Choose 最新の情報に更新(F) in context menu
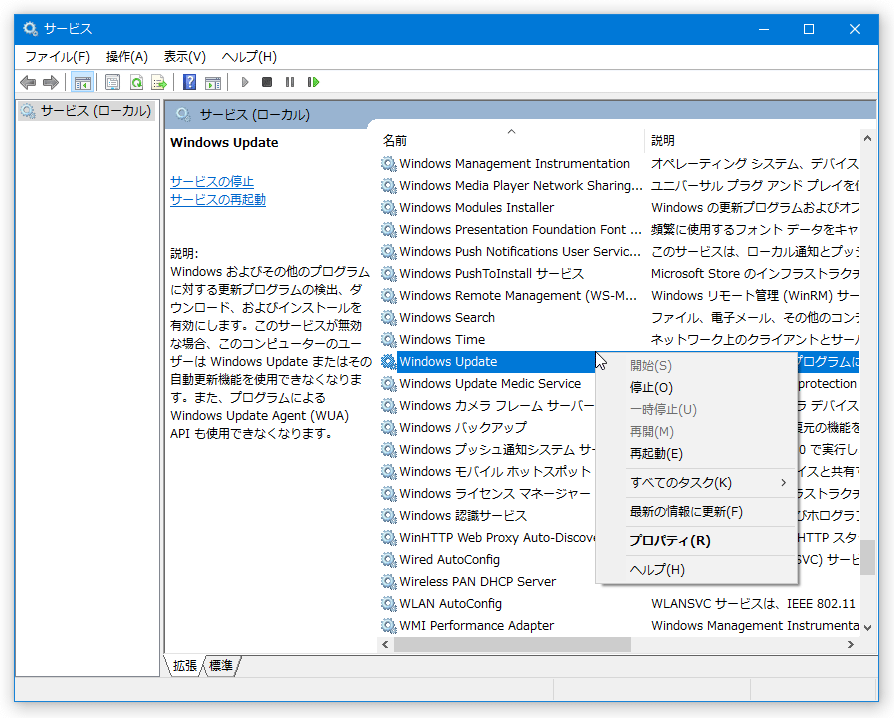This screenshot has height=718, width=894. click(x=696, y=512)
